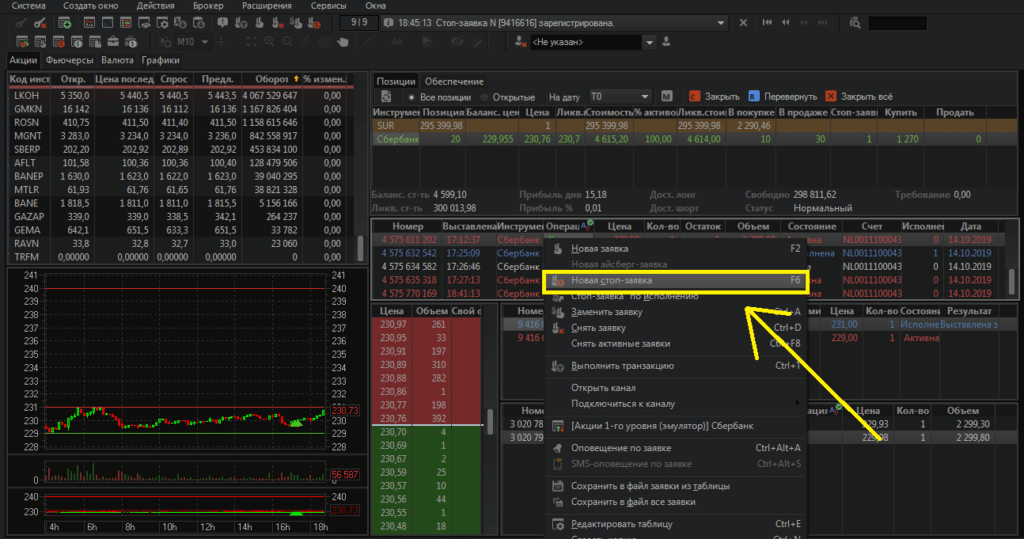Click the M button in positions panel
1024x539 pixels.
point(667,97)
